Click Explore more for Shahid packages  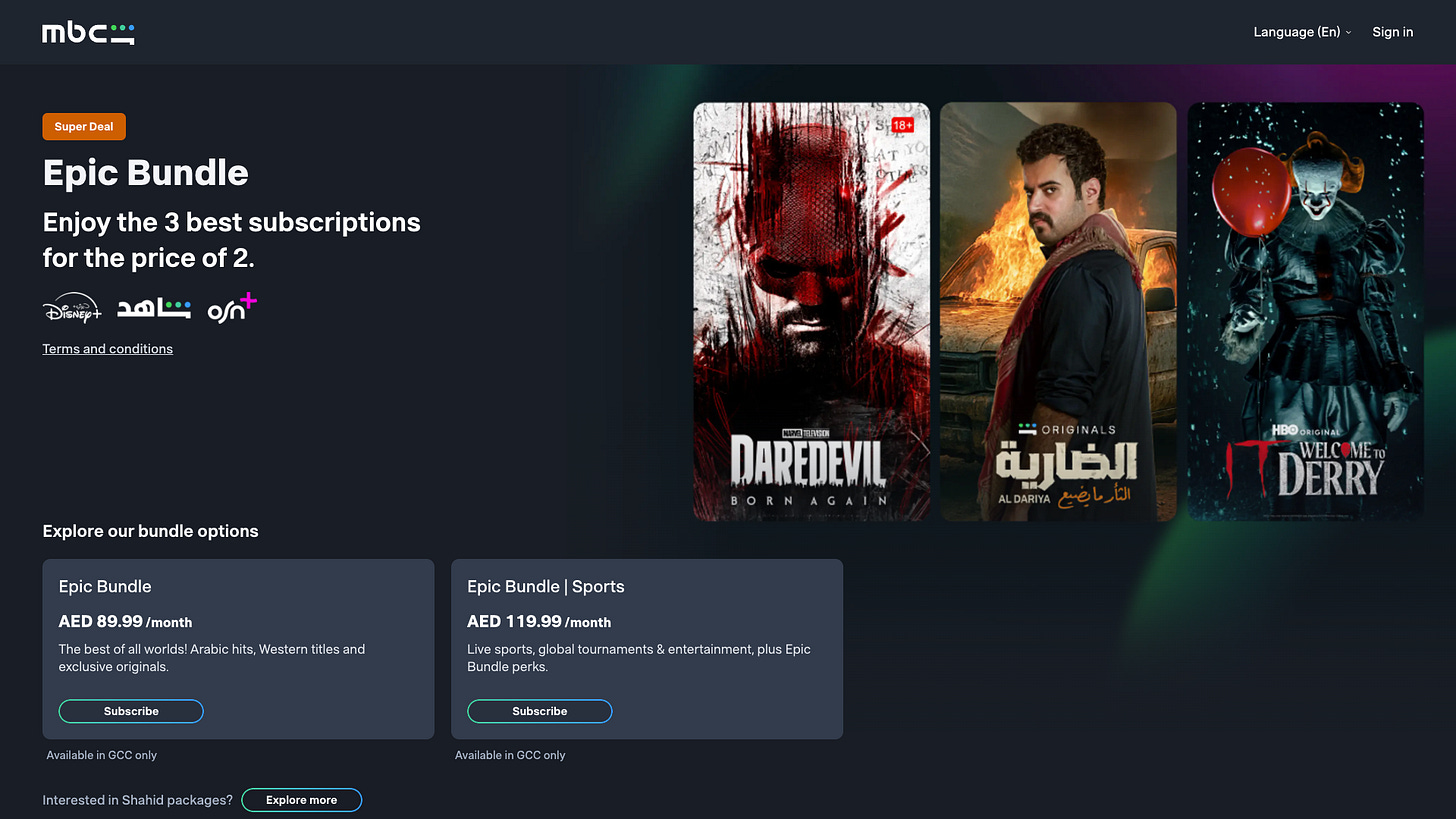coord(301,800)
